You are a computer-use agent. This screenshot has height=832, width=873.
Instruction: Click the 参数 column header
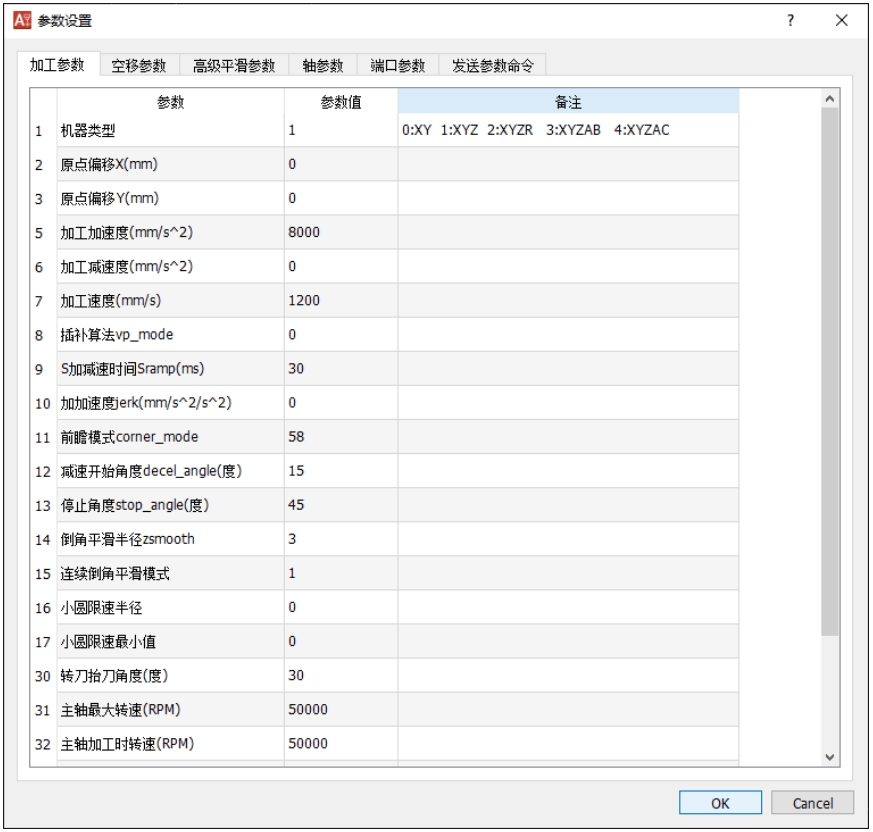(170, 102)
